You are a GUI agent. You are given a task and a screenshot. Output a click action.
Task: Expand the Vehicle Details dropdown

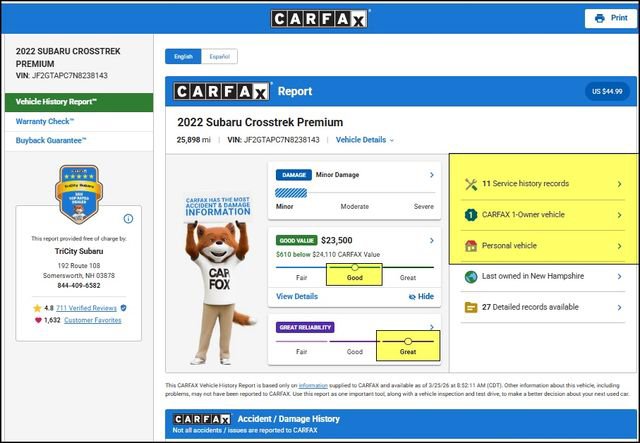[x=365, y=140]
